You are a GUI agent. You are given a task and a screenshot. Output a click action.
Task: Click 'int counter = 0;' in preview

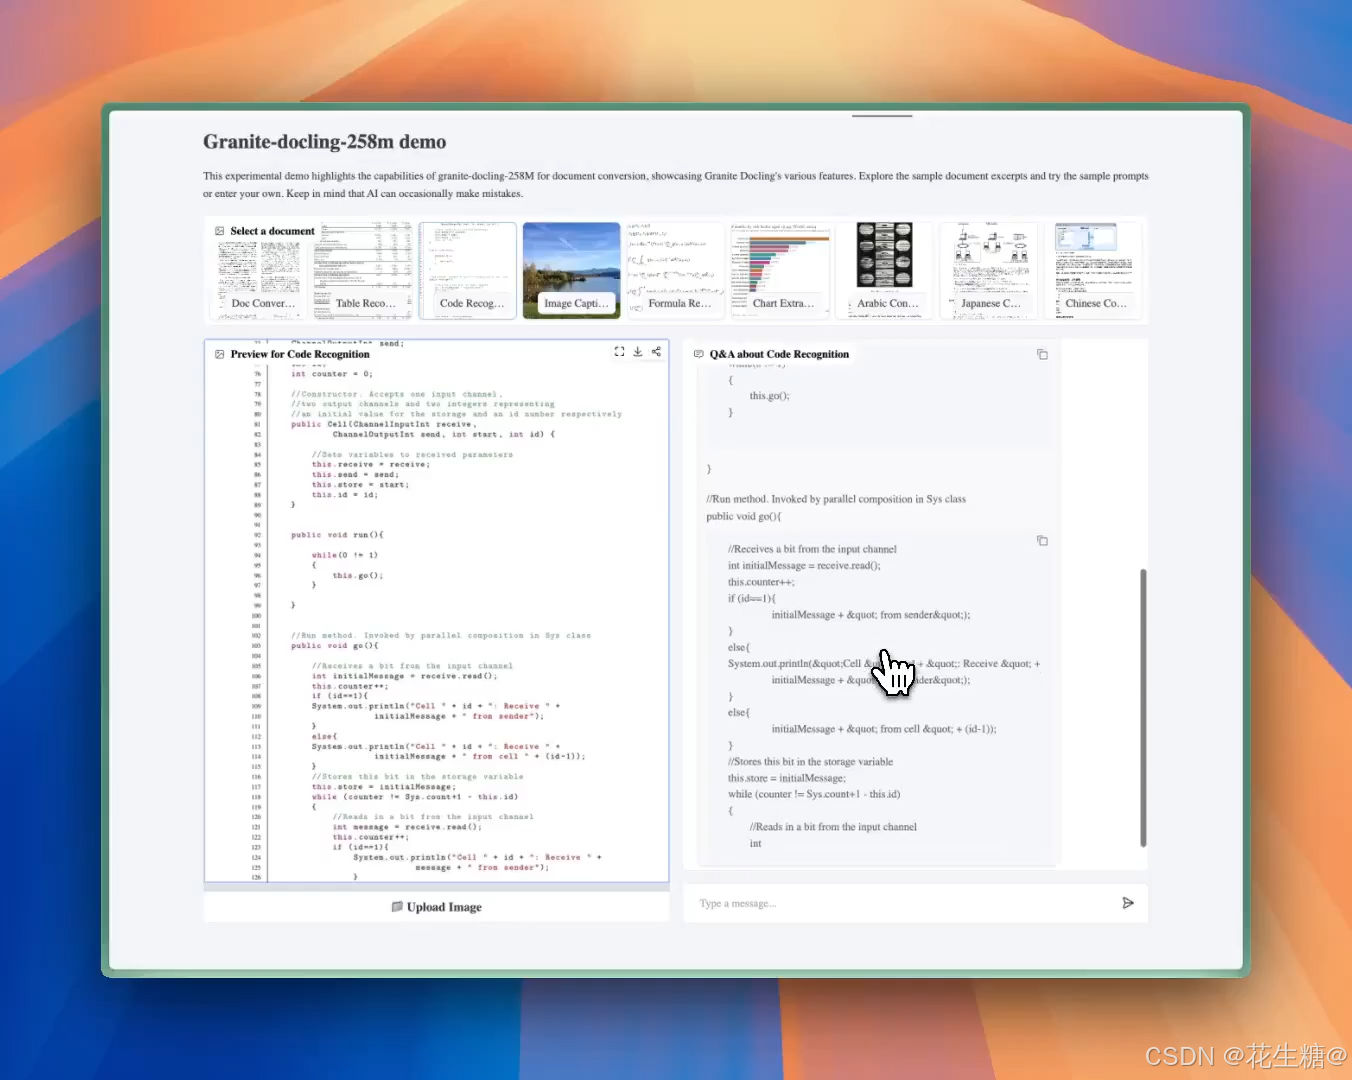pyautogui.click(x=331, y=374)
